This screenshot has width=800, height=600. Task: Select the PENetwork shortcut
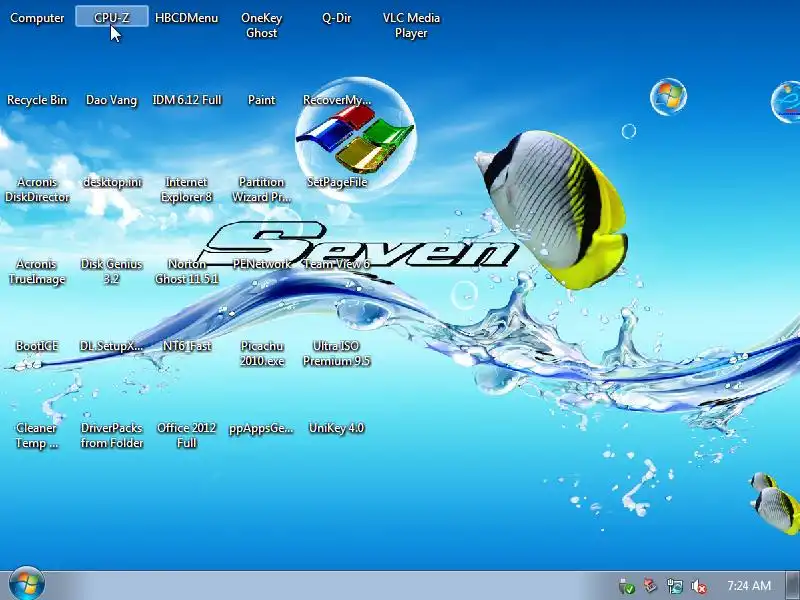pyautogui.click(x=262, y=264)
